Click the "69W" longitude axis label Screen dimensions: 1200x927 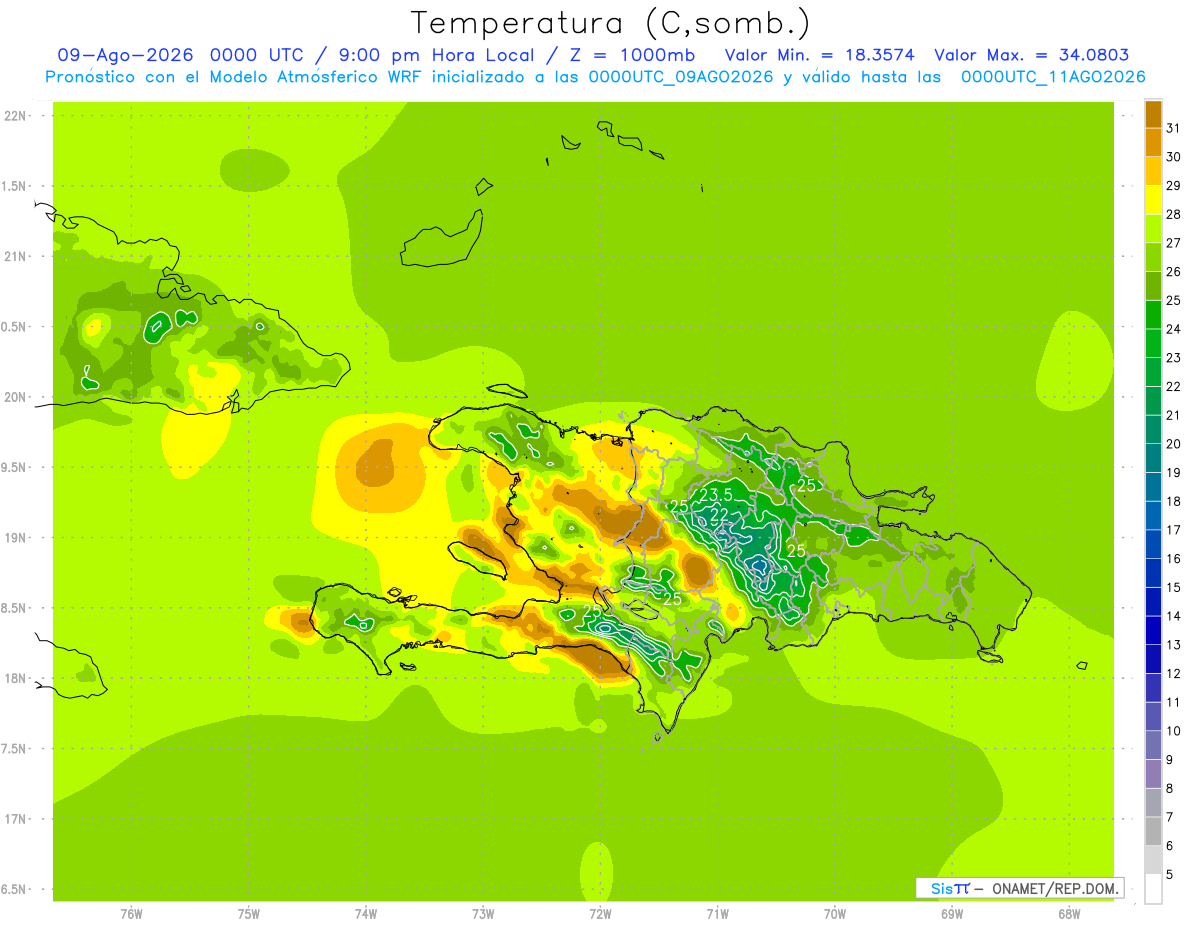[952, 914]
